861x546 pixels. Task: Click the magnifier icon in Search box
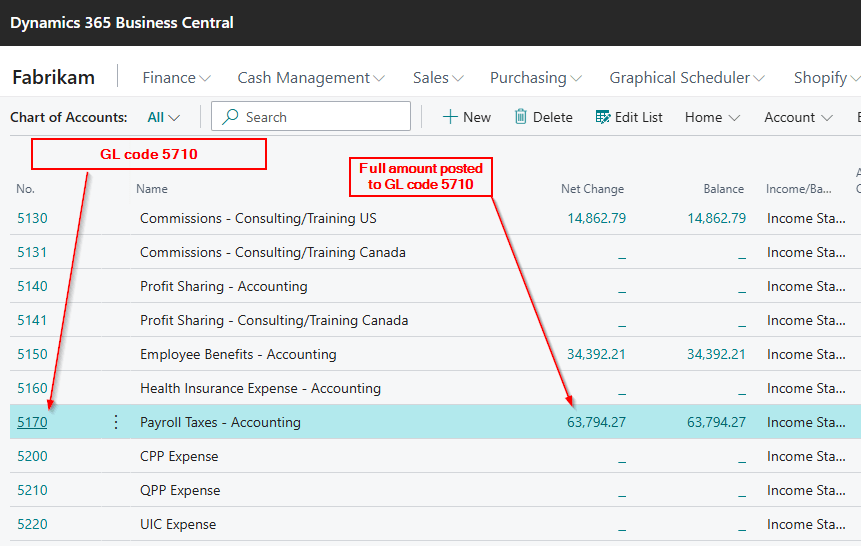(x=230, y=117)
